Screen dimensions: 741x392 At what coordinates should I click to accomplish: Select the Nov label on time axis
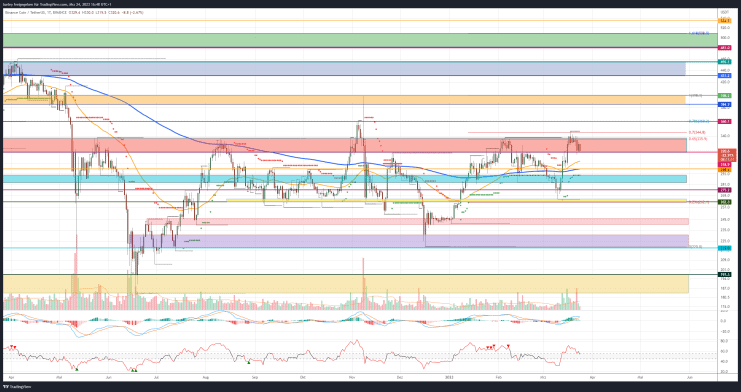352,378
